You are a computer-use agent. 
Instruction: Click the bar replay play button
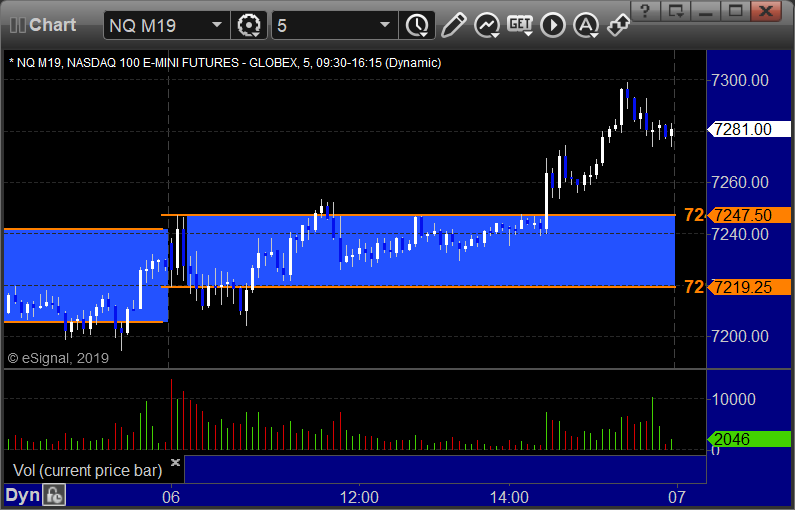pyautogui.click(x=553, y=25)
